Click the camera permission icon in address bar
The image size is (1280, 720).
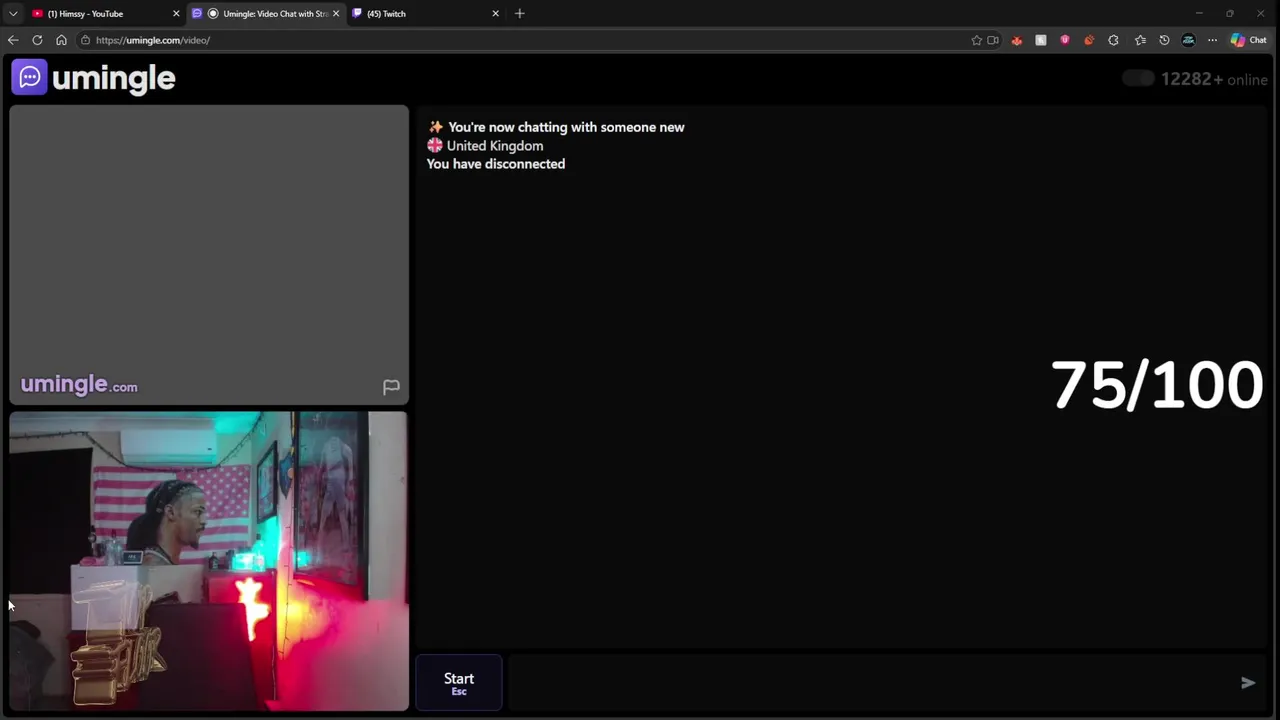(993, 40)
